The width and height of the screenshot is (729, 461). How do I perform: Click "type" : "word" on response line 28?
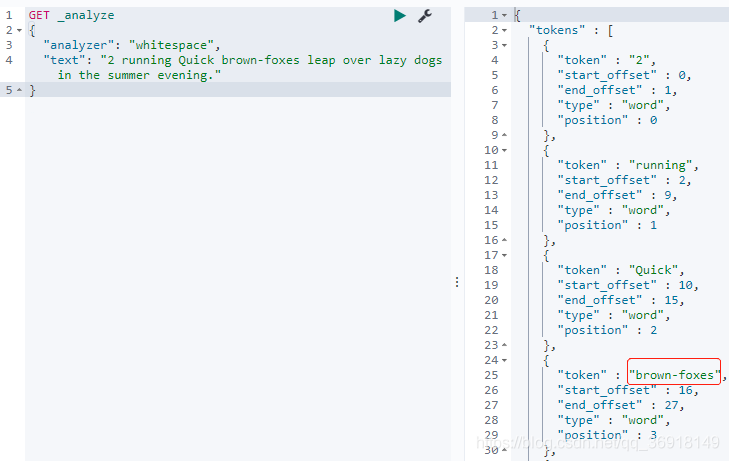(x=610, y=420)
